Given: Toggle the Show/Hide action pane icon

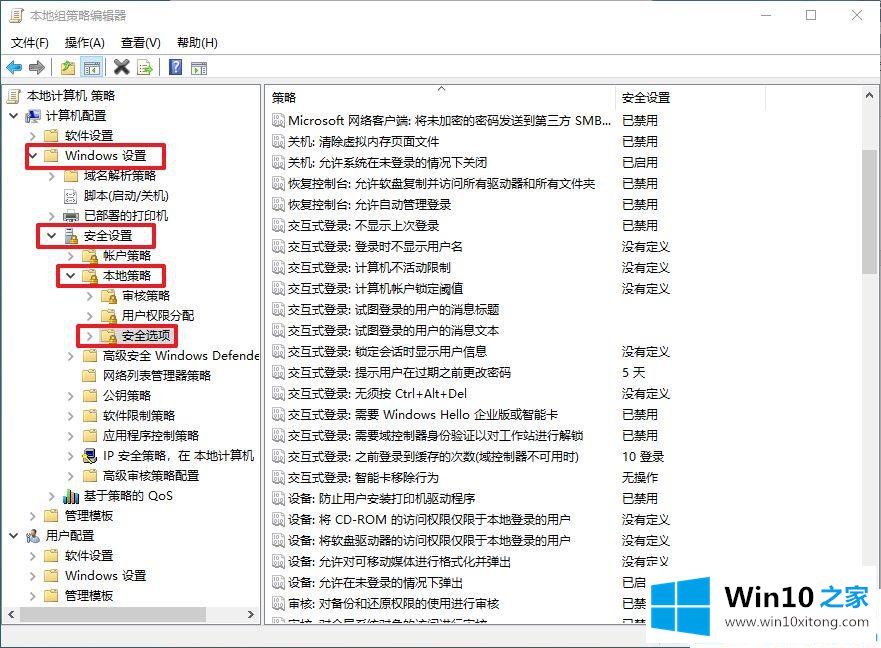Looking at the screenshot, I should tap(199, 69).
